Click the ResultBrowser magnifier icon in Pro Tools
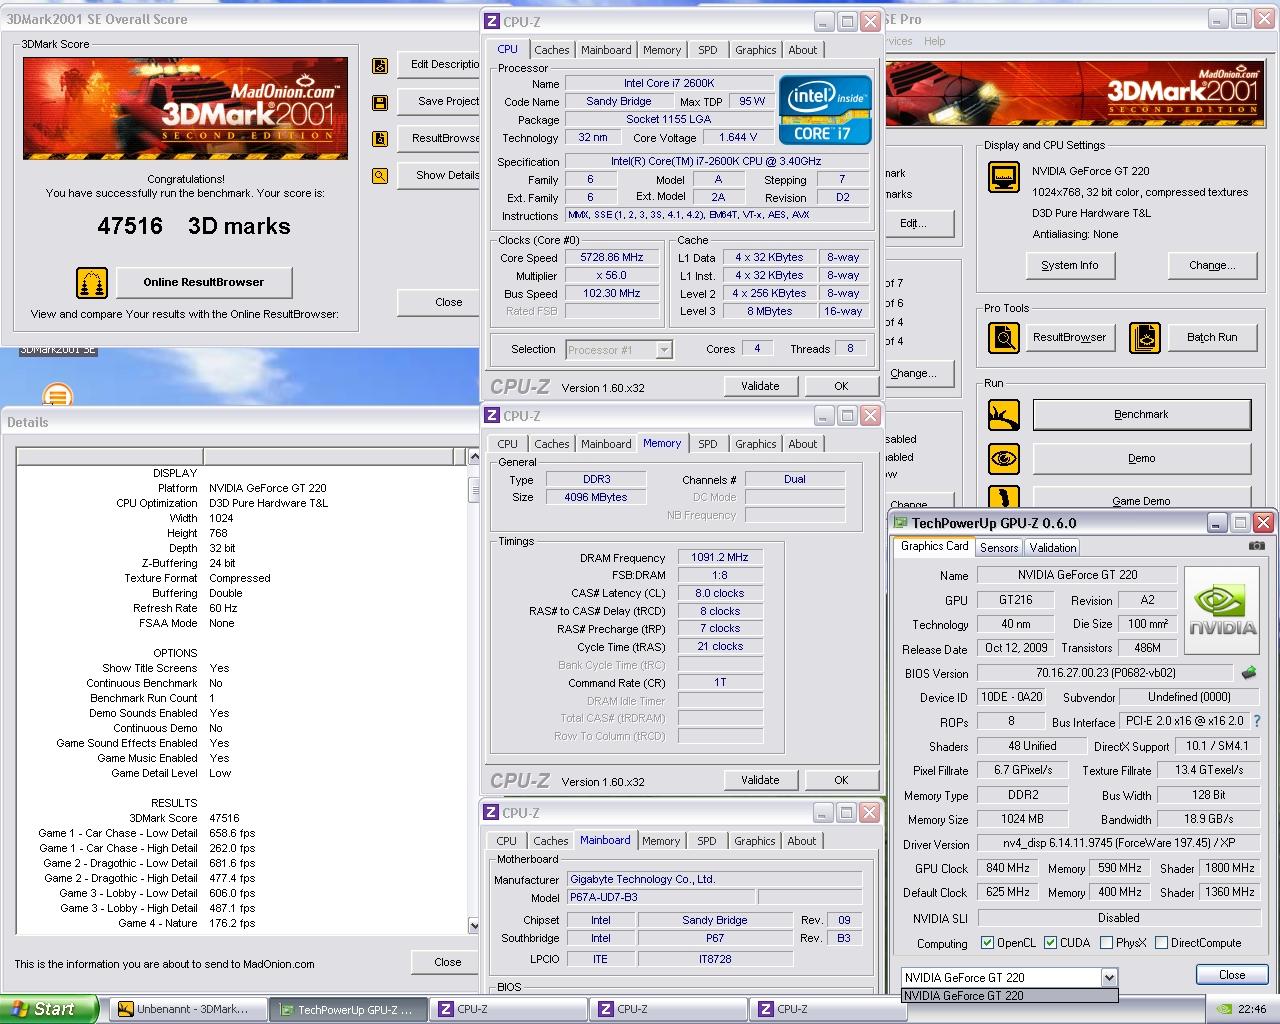 [1003, 338]
